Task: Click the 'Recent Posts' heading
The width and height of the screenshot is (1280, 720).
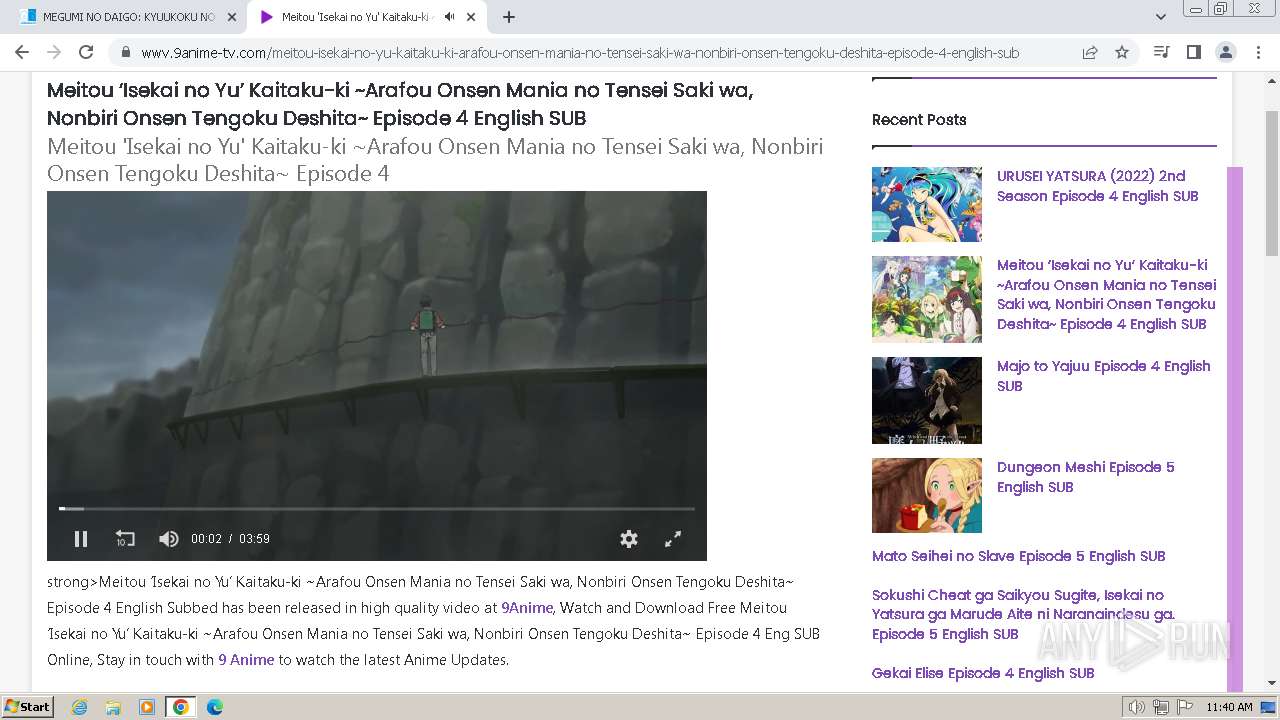Action: [x=919, y=120]
